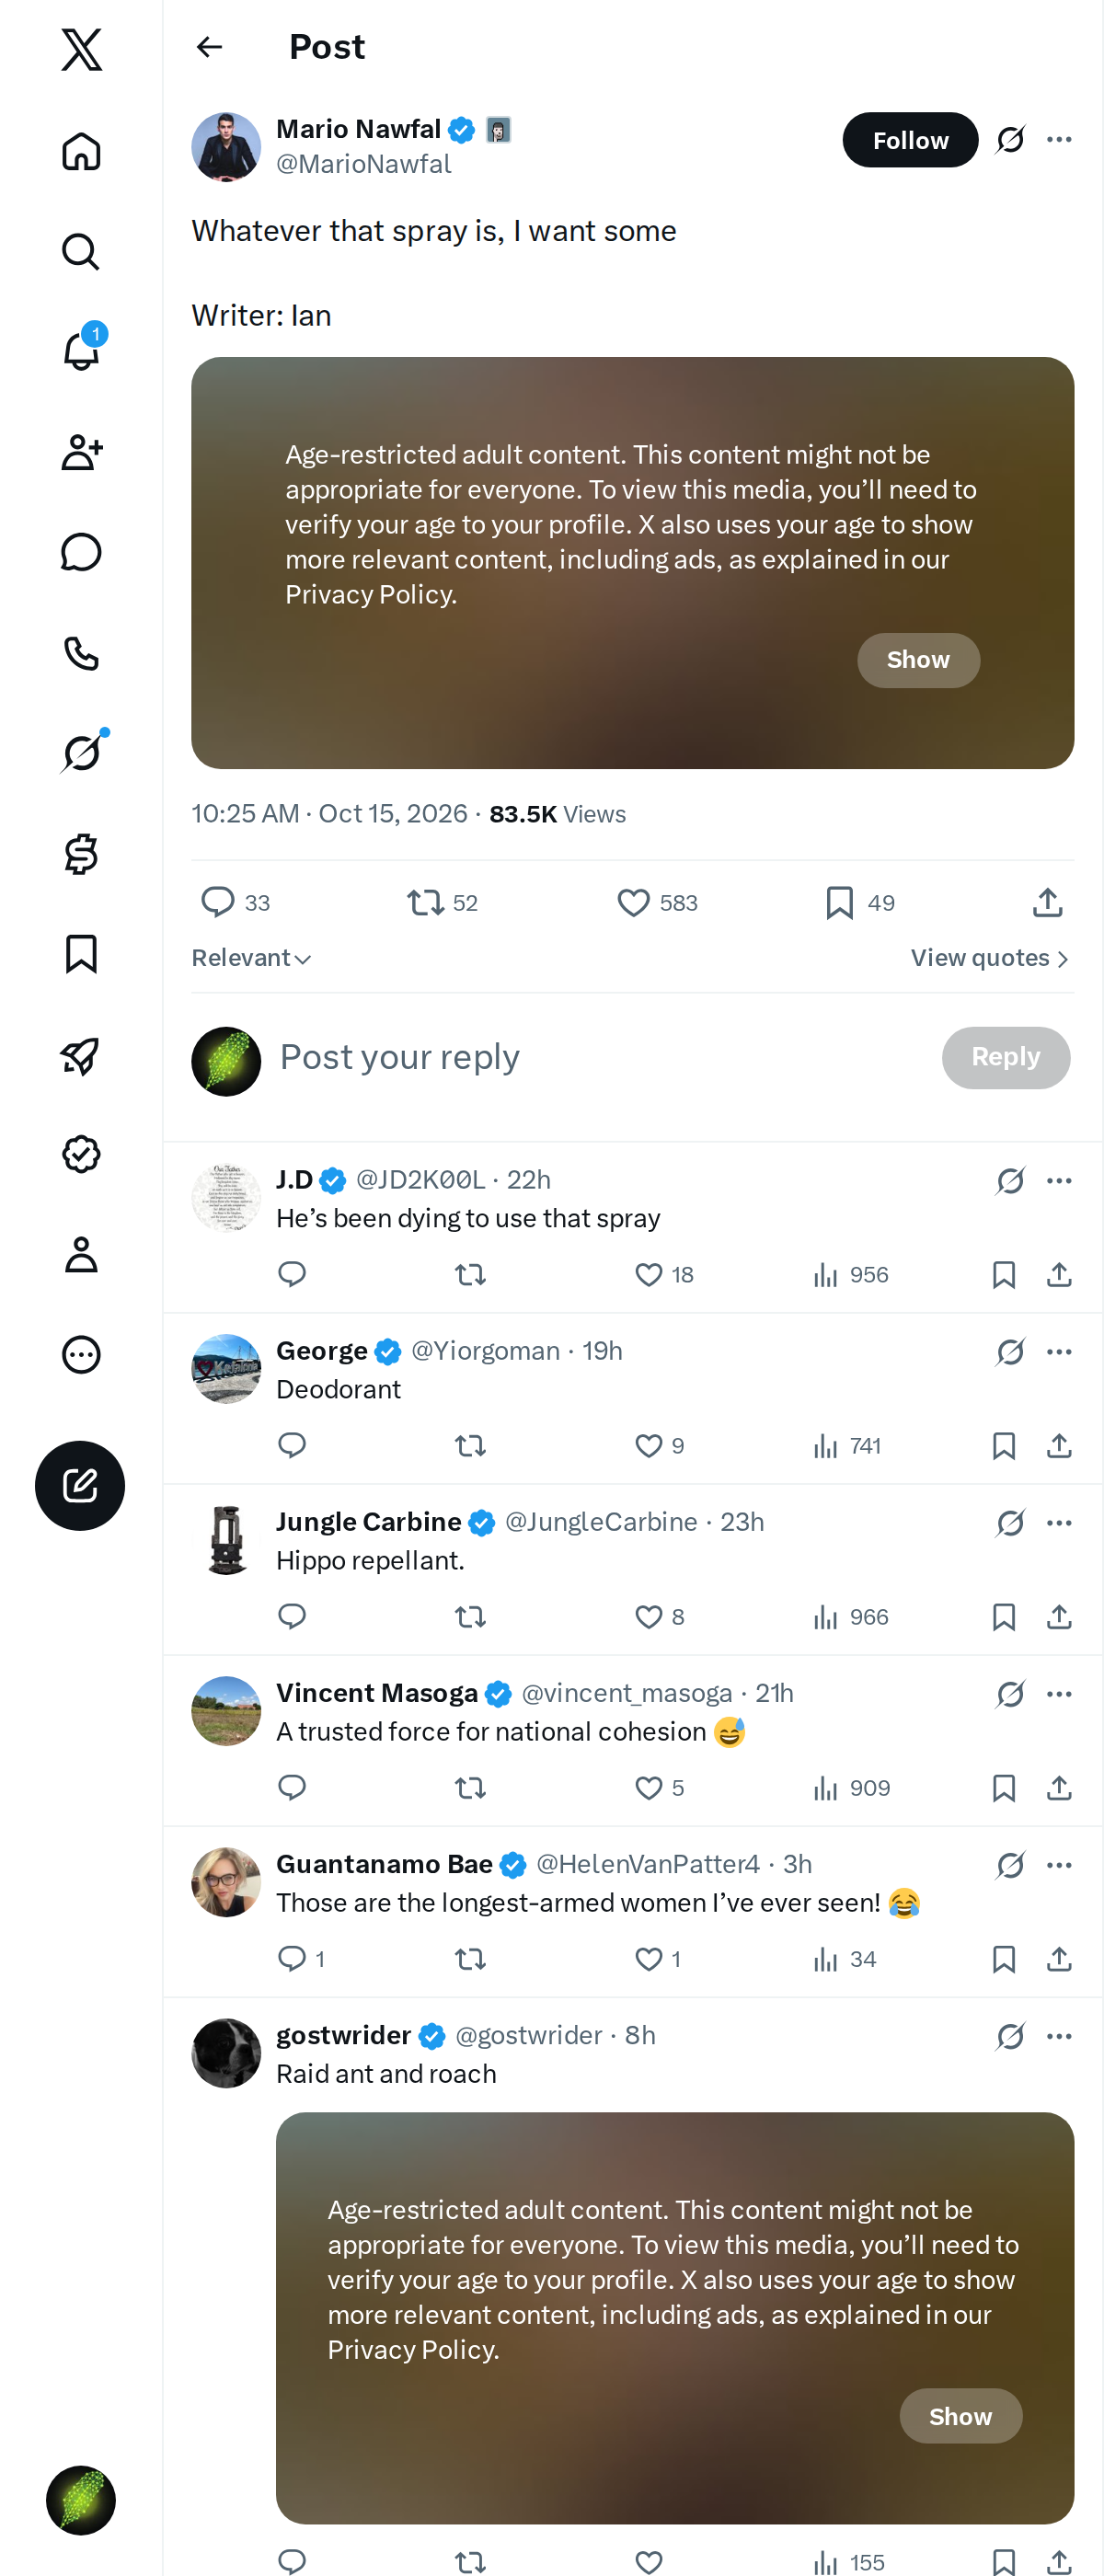Image resolution: width=1104 pixels, height=2576 pixels.
Task: Open the Search sidebar item
Action: click(x=81, y=251)
